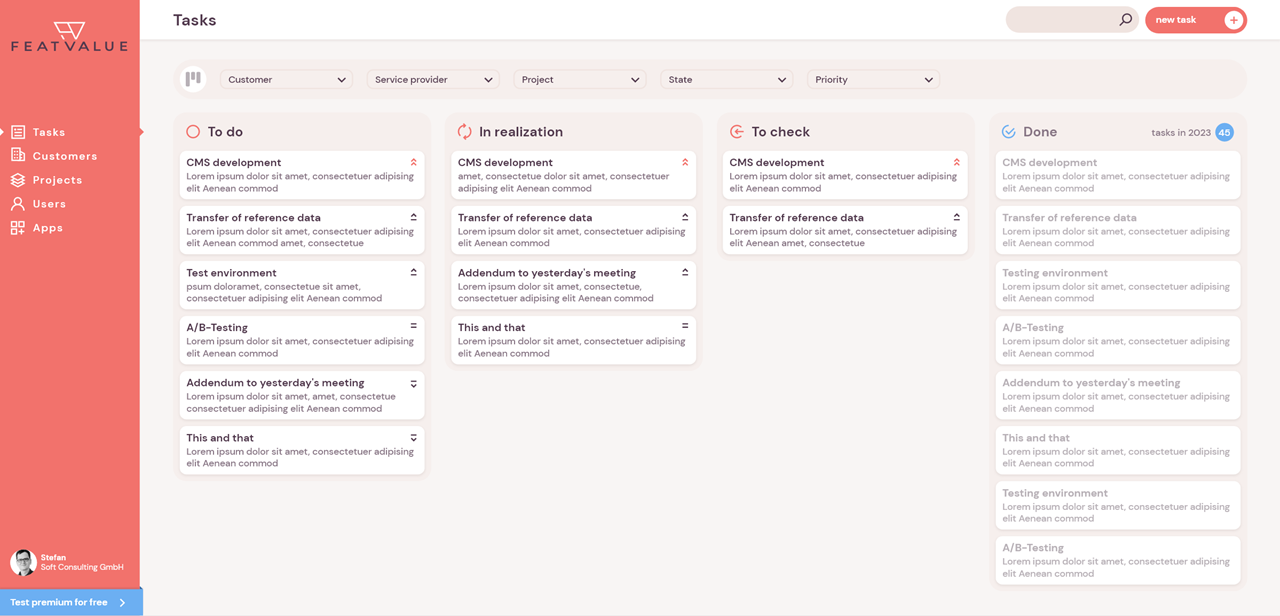
Task: Click high priority icon on To do CMS development
Action: tap(413, 162)
